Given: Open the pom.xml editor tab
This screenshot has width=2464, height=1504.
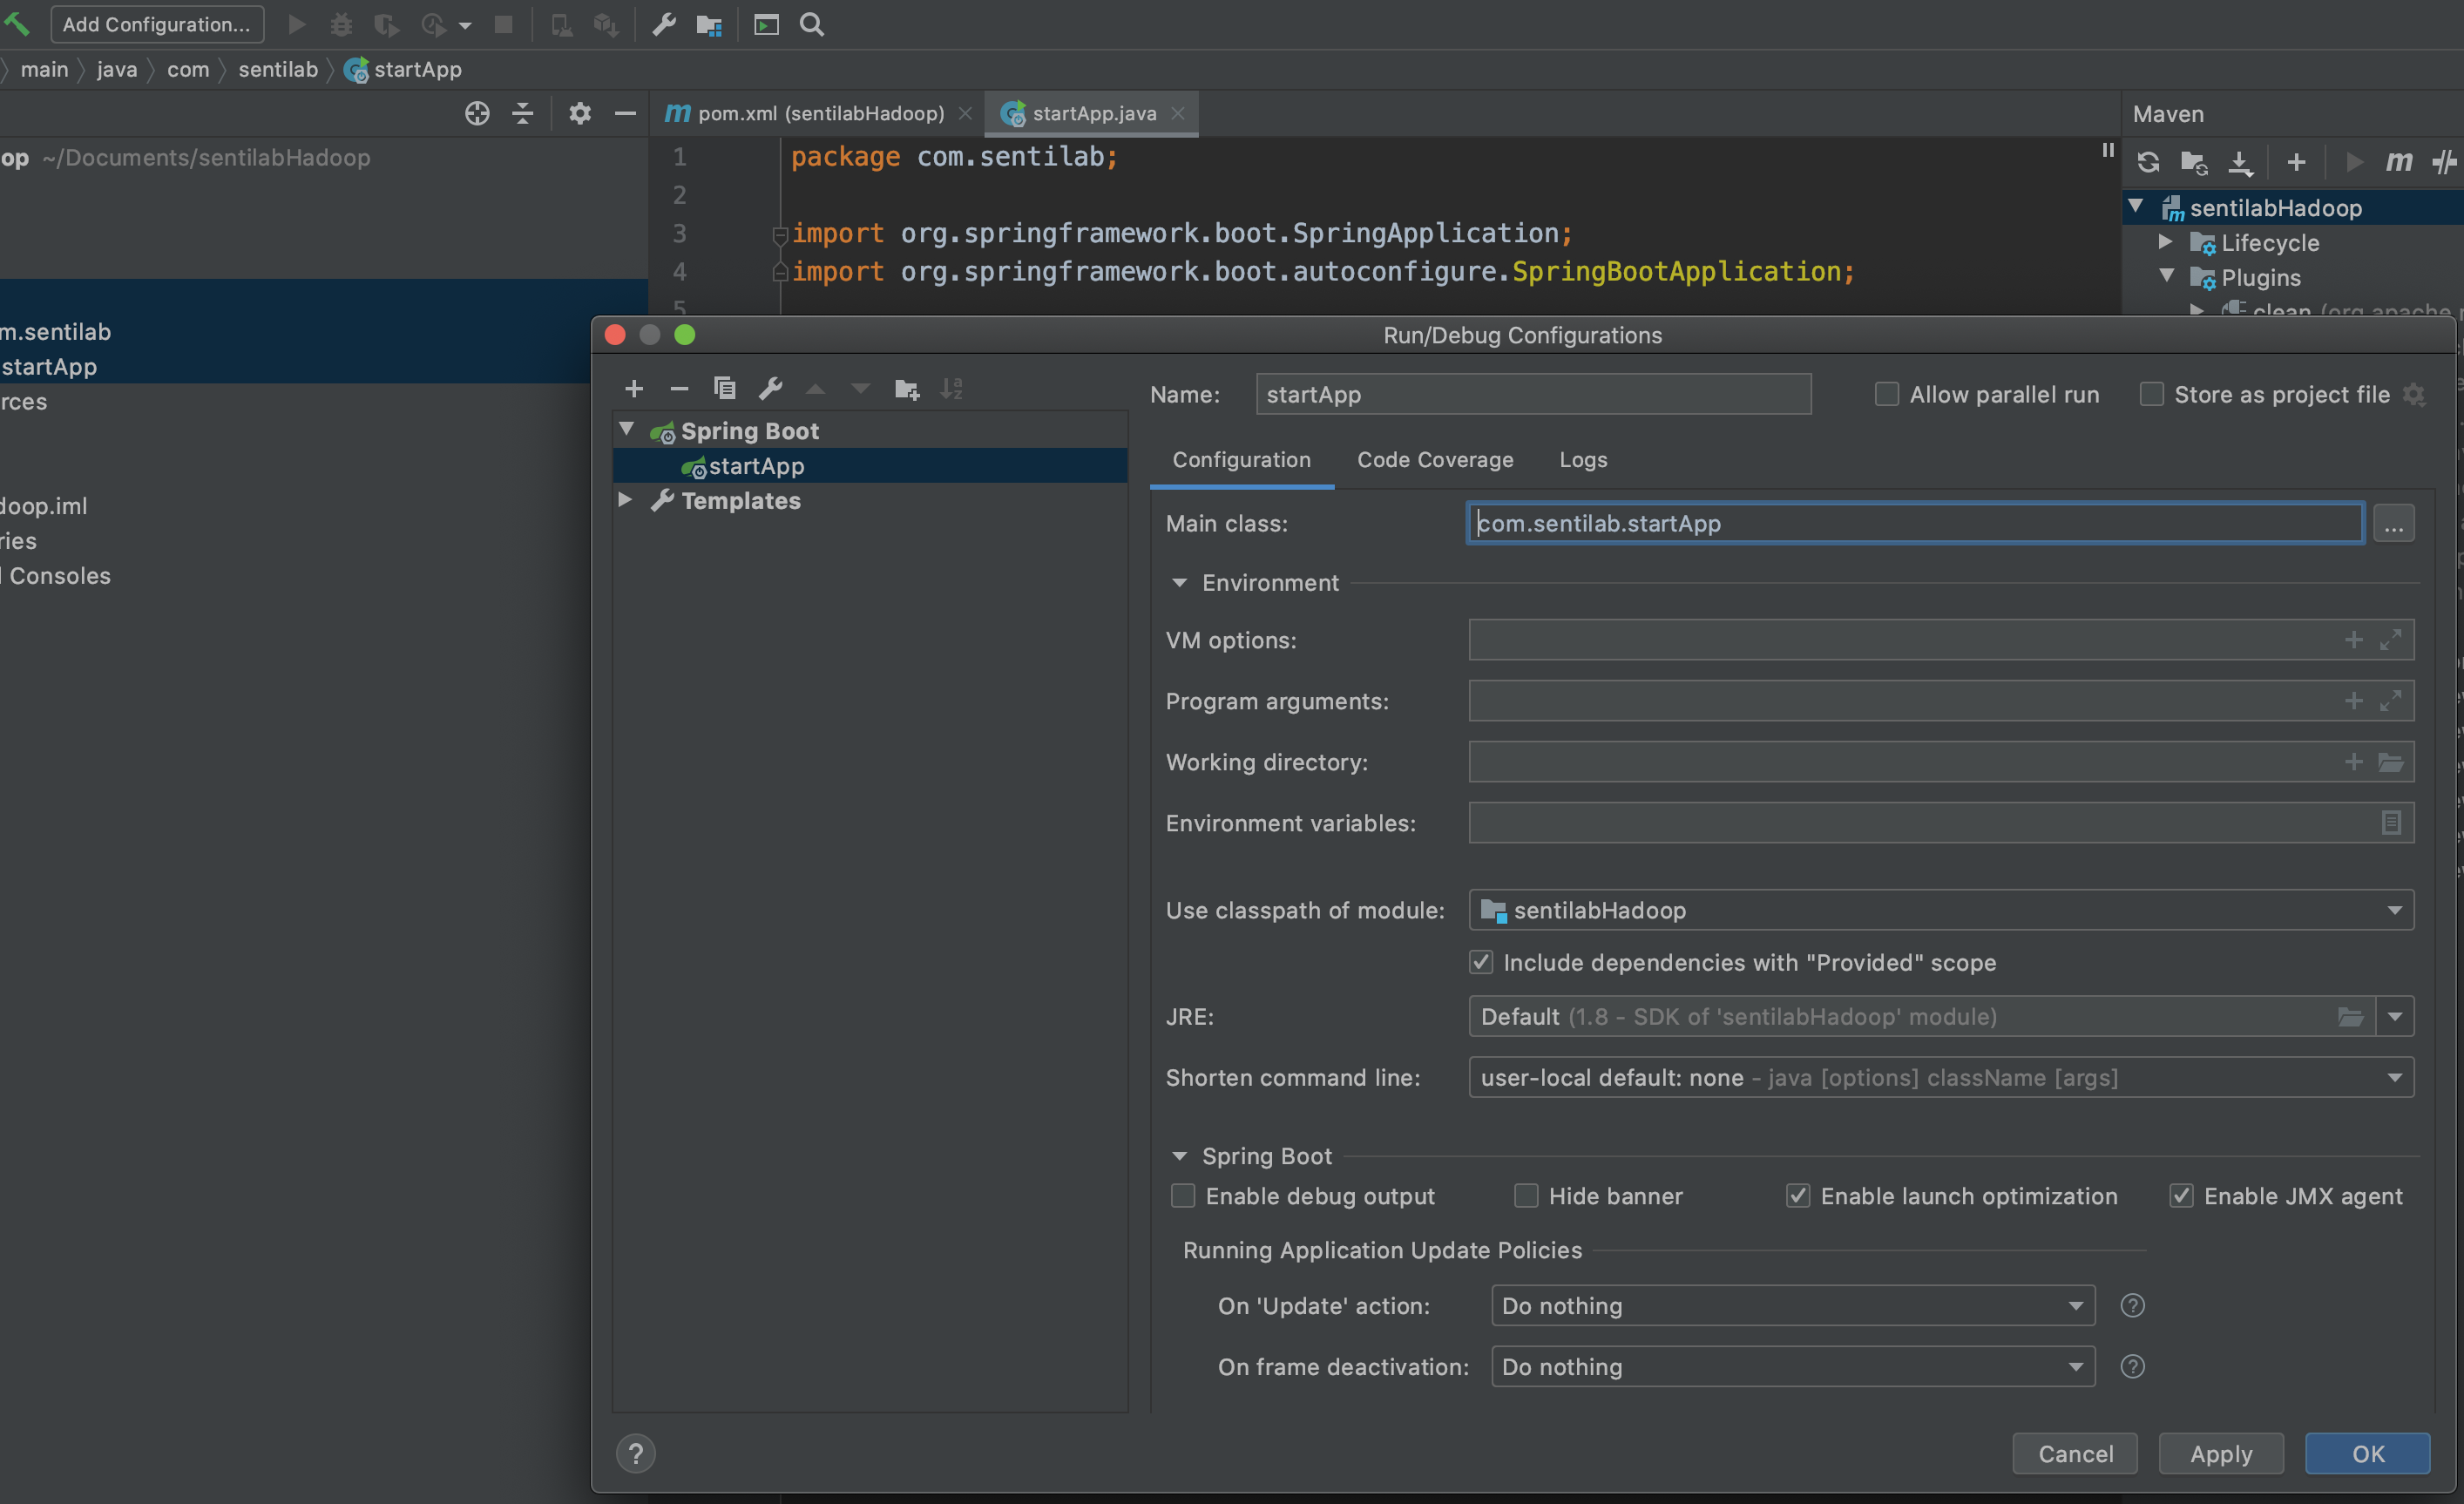Looking at the screenshot, I should [818, 114].
